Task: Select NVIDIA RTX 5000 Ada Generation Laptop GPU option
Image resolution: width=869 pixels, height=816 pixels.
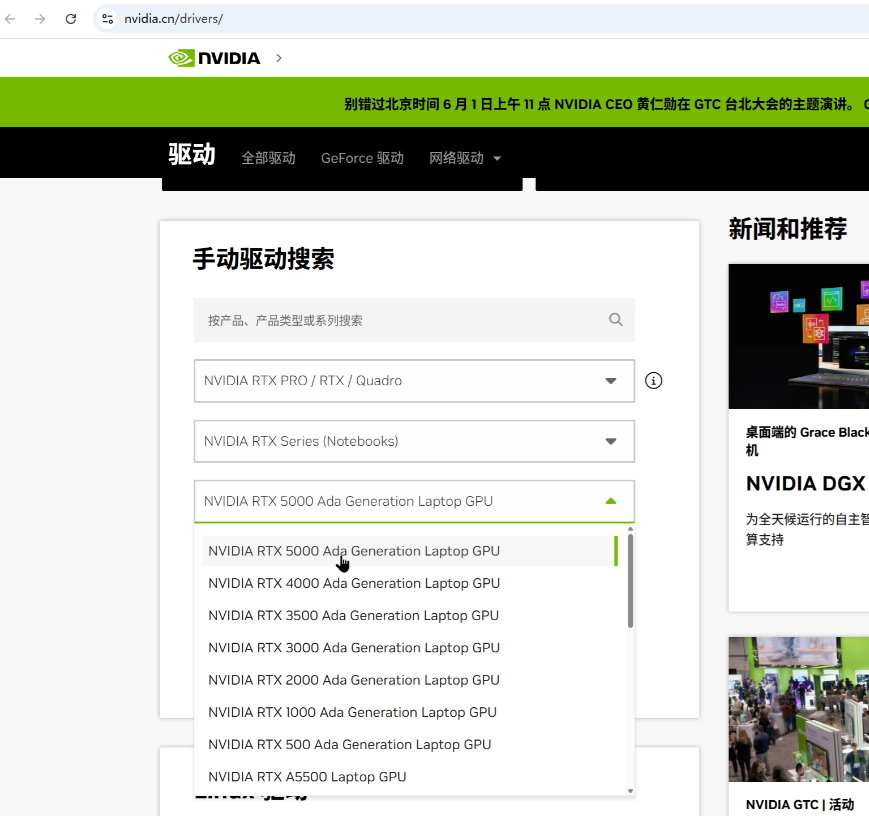Action: tap(410, 551)
